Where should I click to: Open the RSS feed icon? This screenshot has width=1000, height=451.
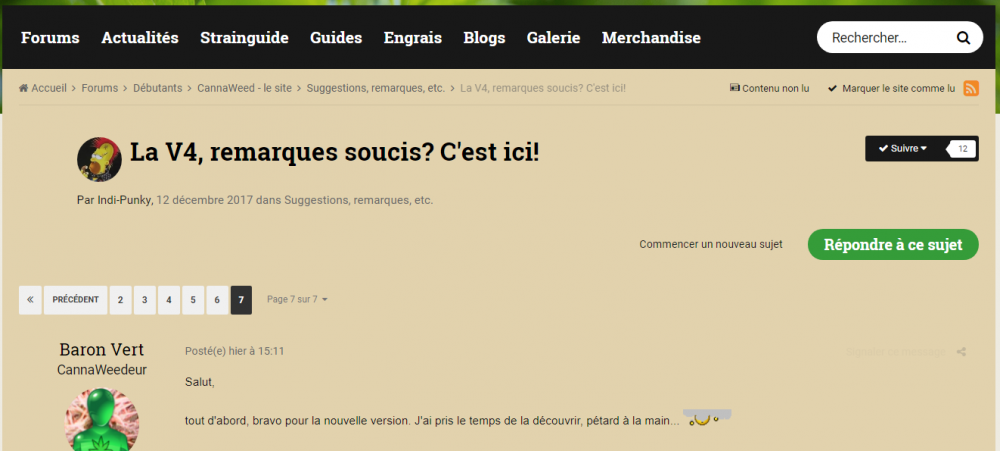(971, 88)
